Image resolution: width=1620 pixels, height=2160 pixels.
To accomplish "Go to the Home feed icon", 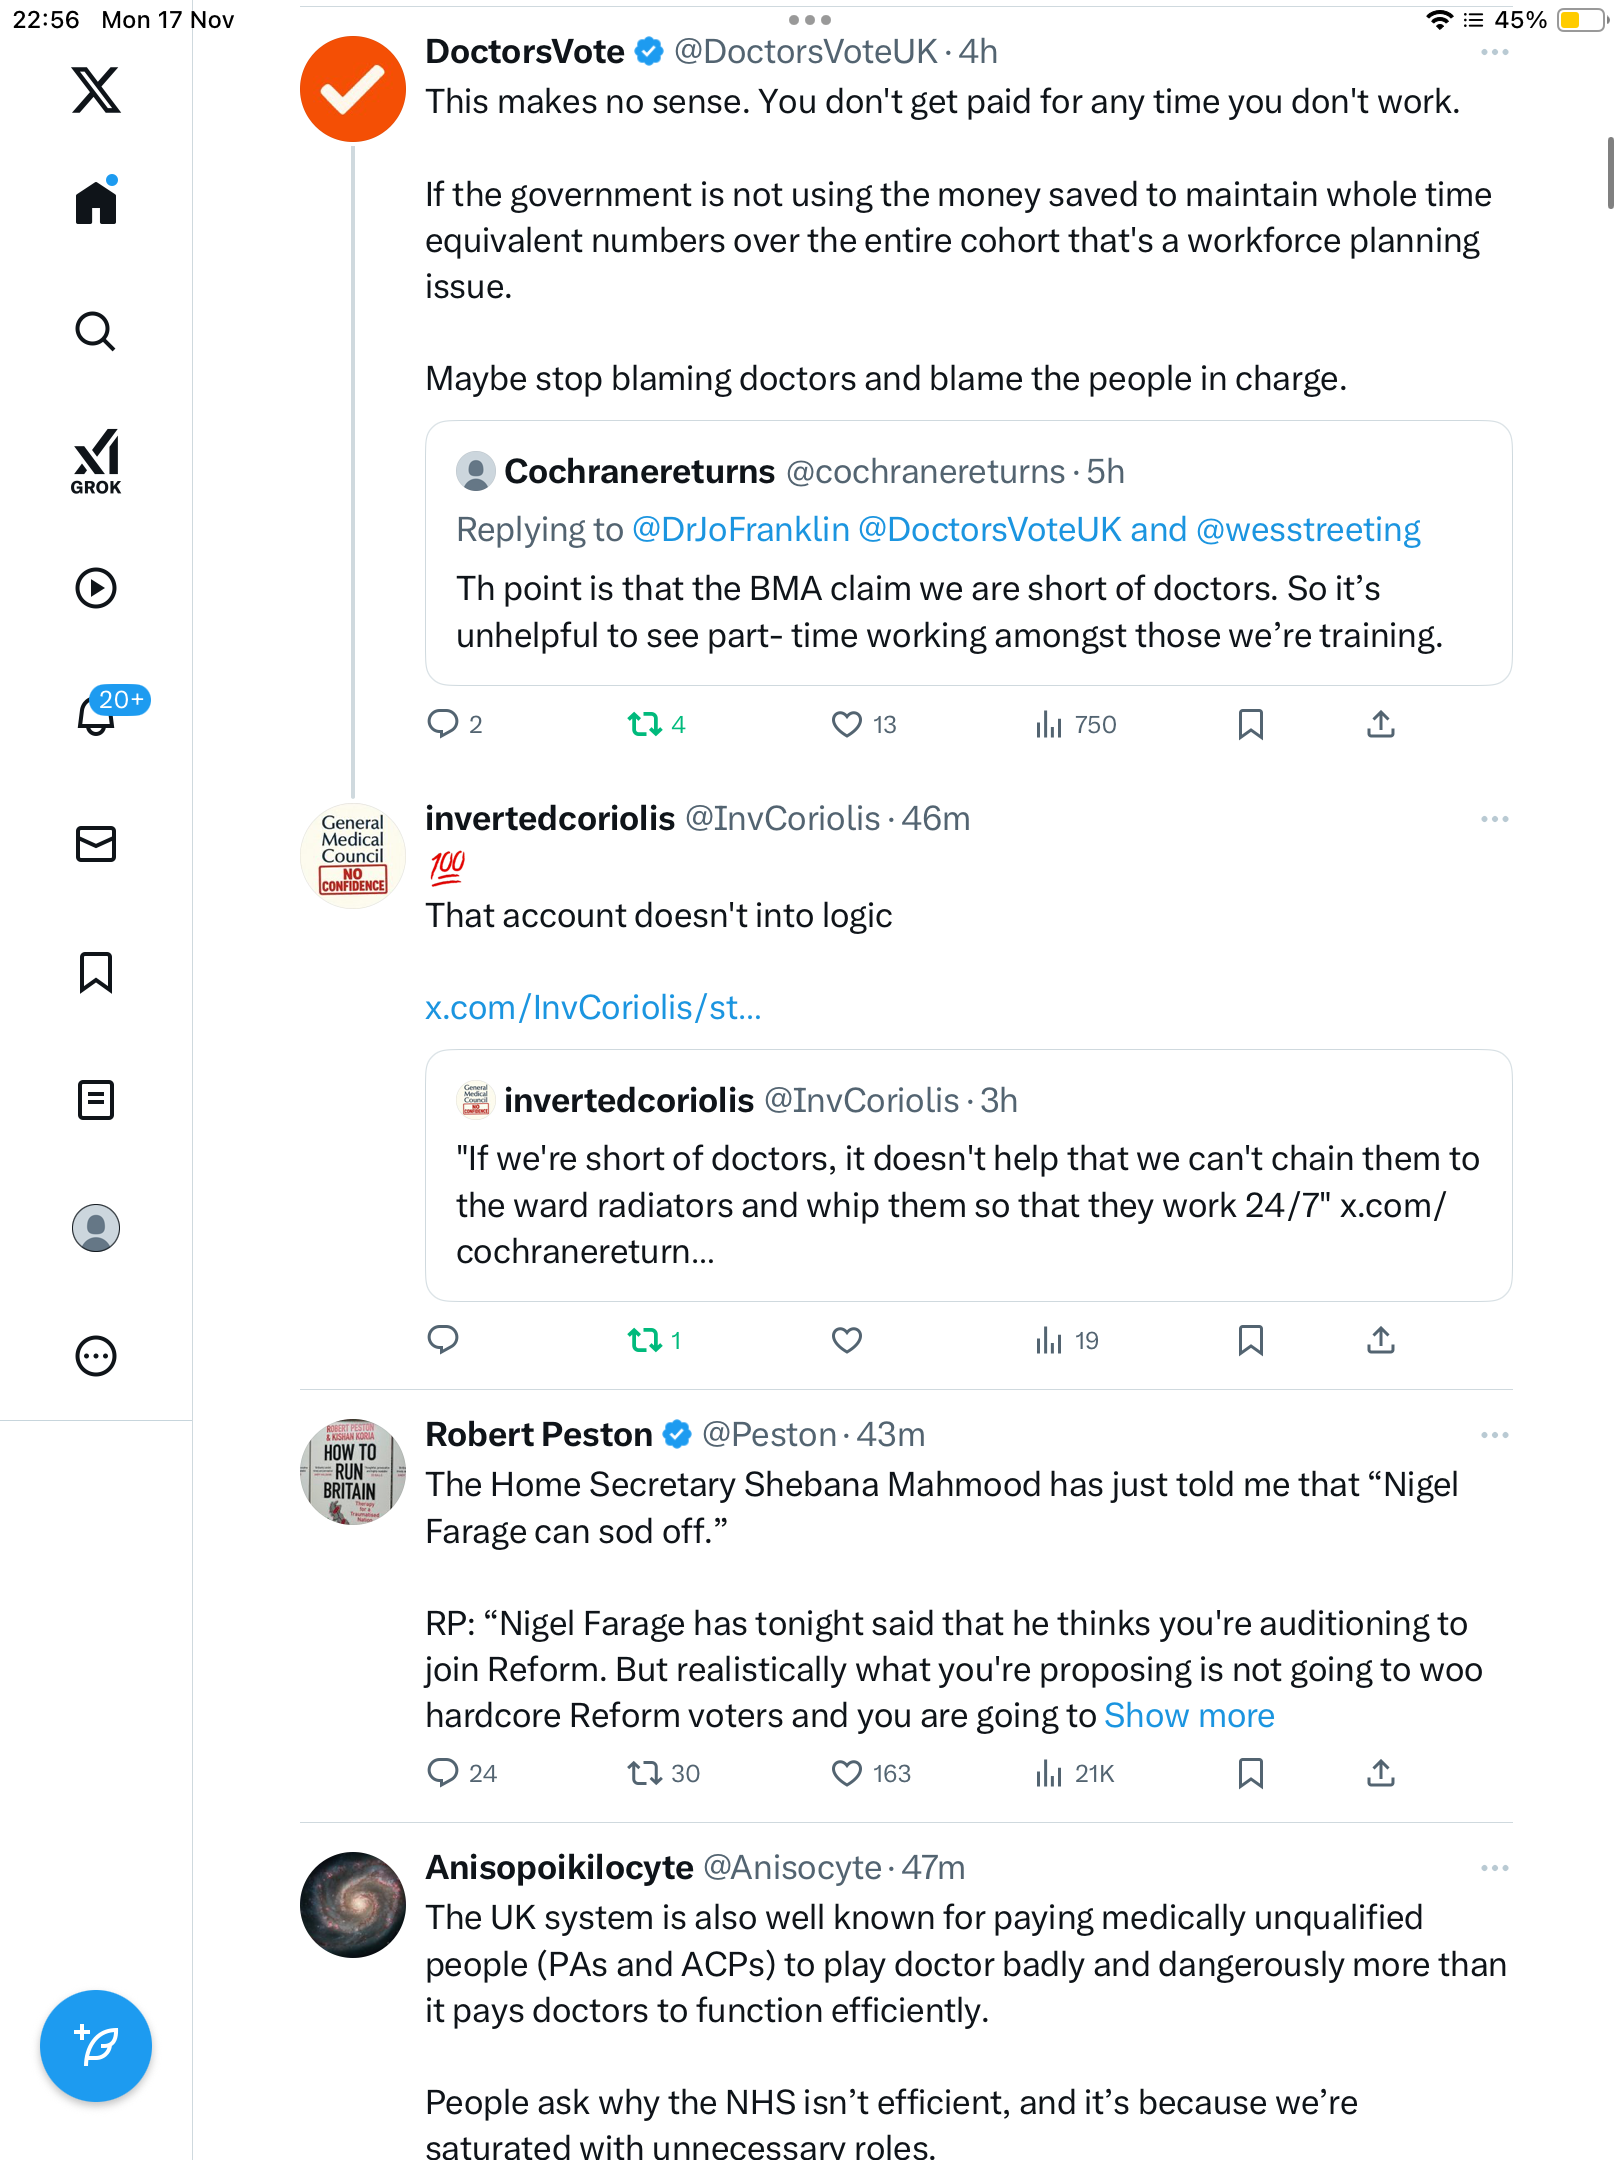I will [96, 203].
